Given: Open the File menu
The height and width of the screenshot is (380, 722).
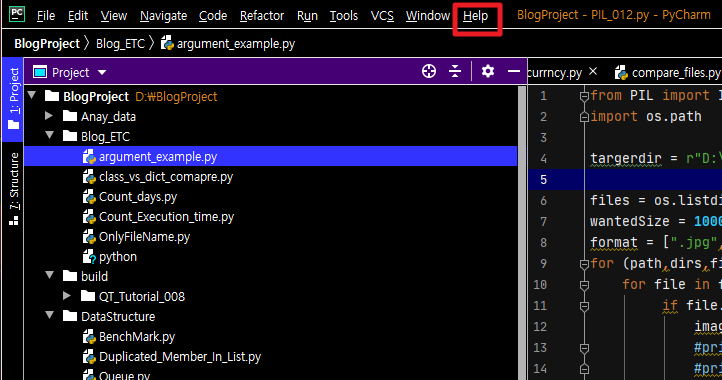Looking at the screenshot, I should (46, 16).
